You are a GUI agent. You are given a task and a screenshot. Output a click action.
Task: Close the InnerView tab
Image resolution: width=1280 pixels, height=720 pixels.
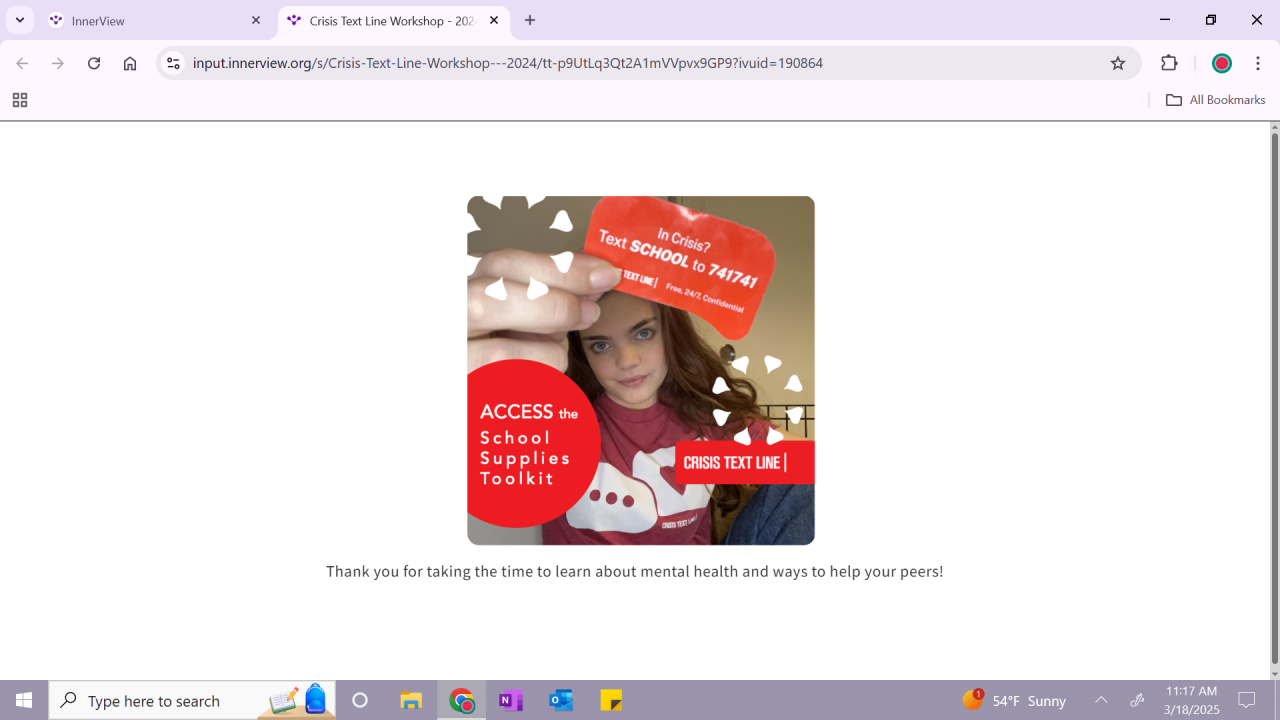point(256,20)
